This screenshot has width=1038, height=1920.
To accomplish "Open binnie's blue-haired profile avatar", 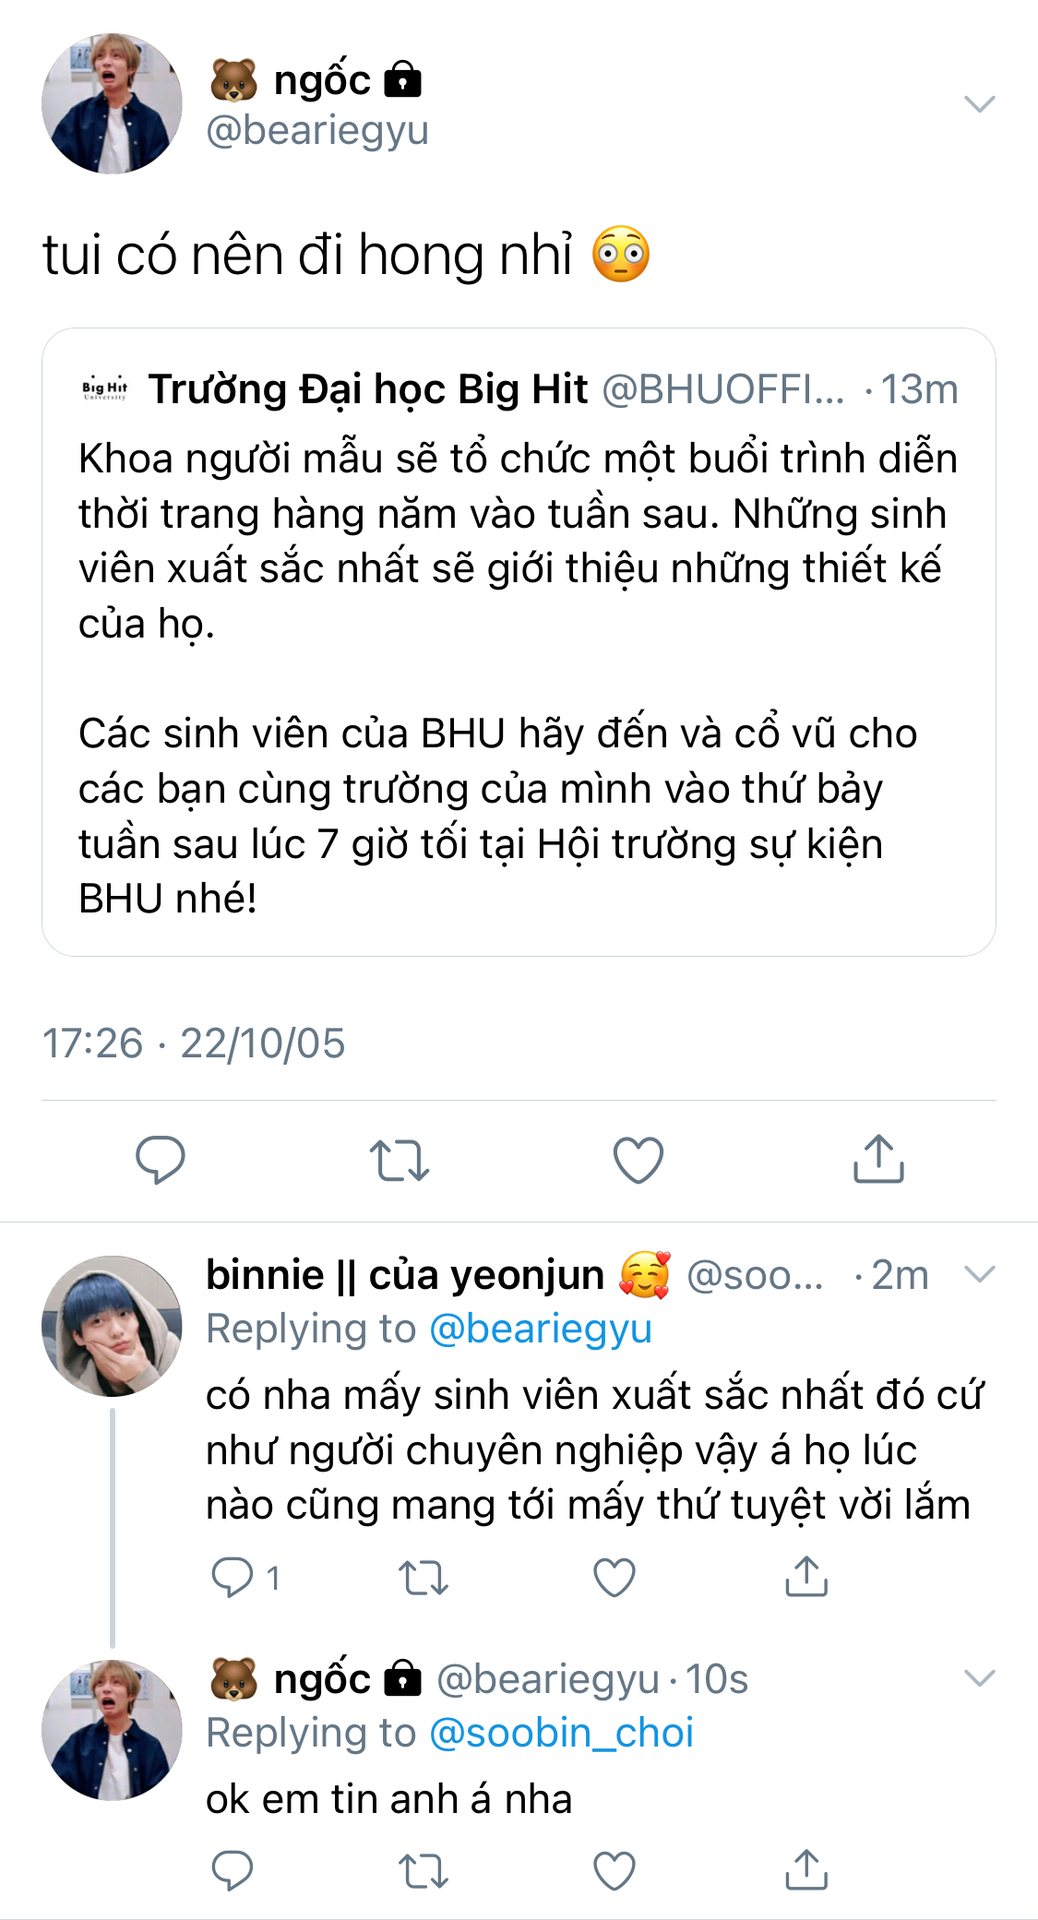I will (x=112, y=1326).
